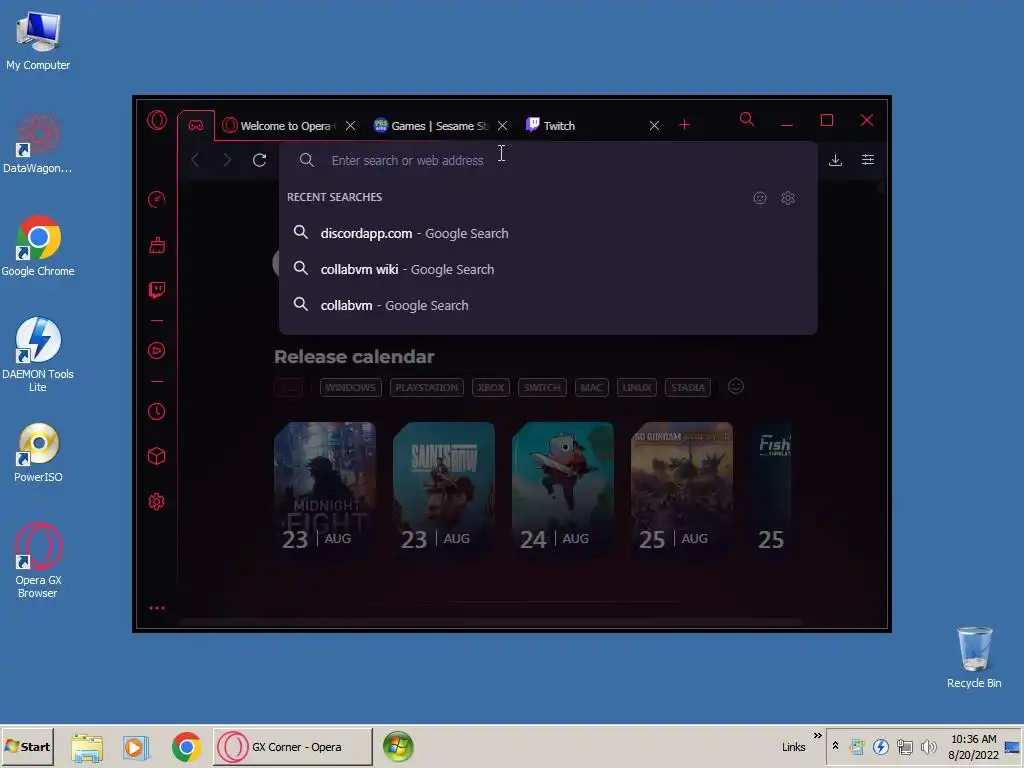Launch Chrome from the taskbar
The image size is (1024, 768).
tap(187, 747)
